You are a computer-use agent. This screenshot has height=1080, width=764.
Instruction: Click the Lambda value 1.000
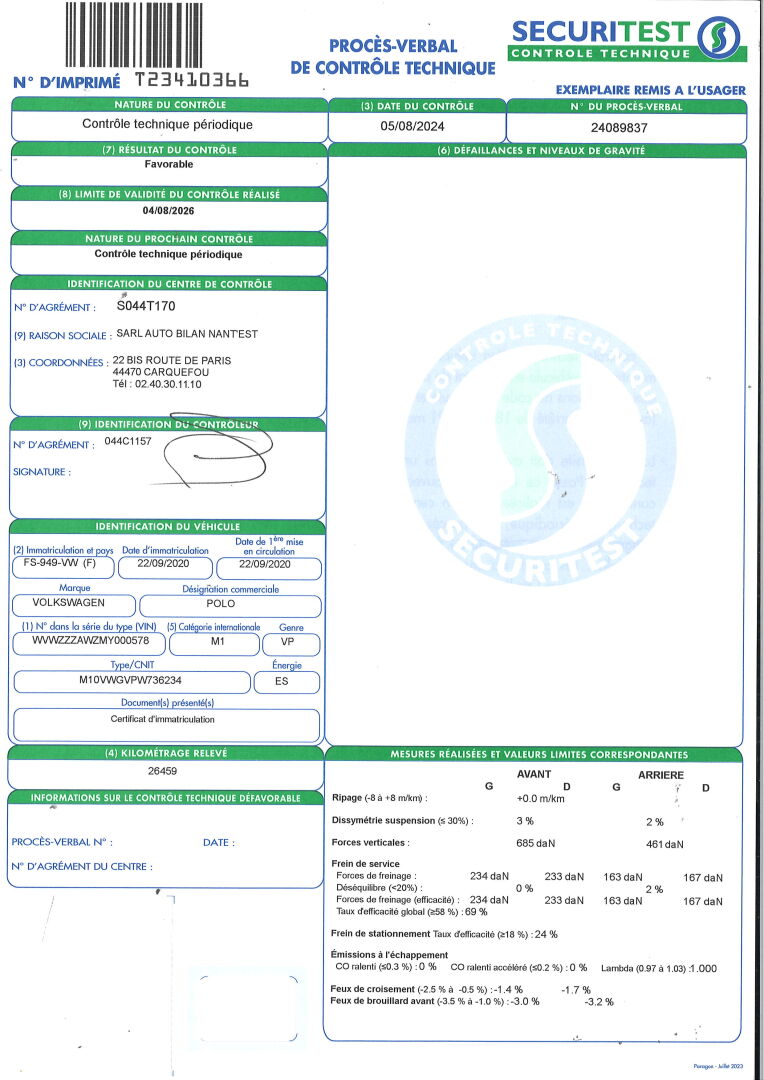tap(703, 968)
